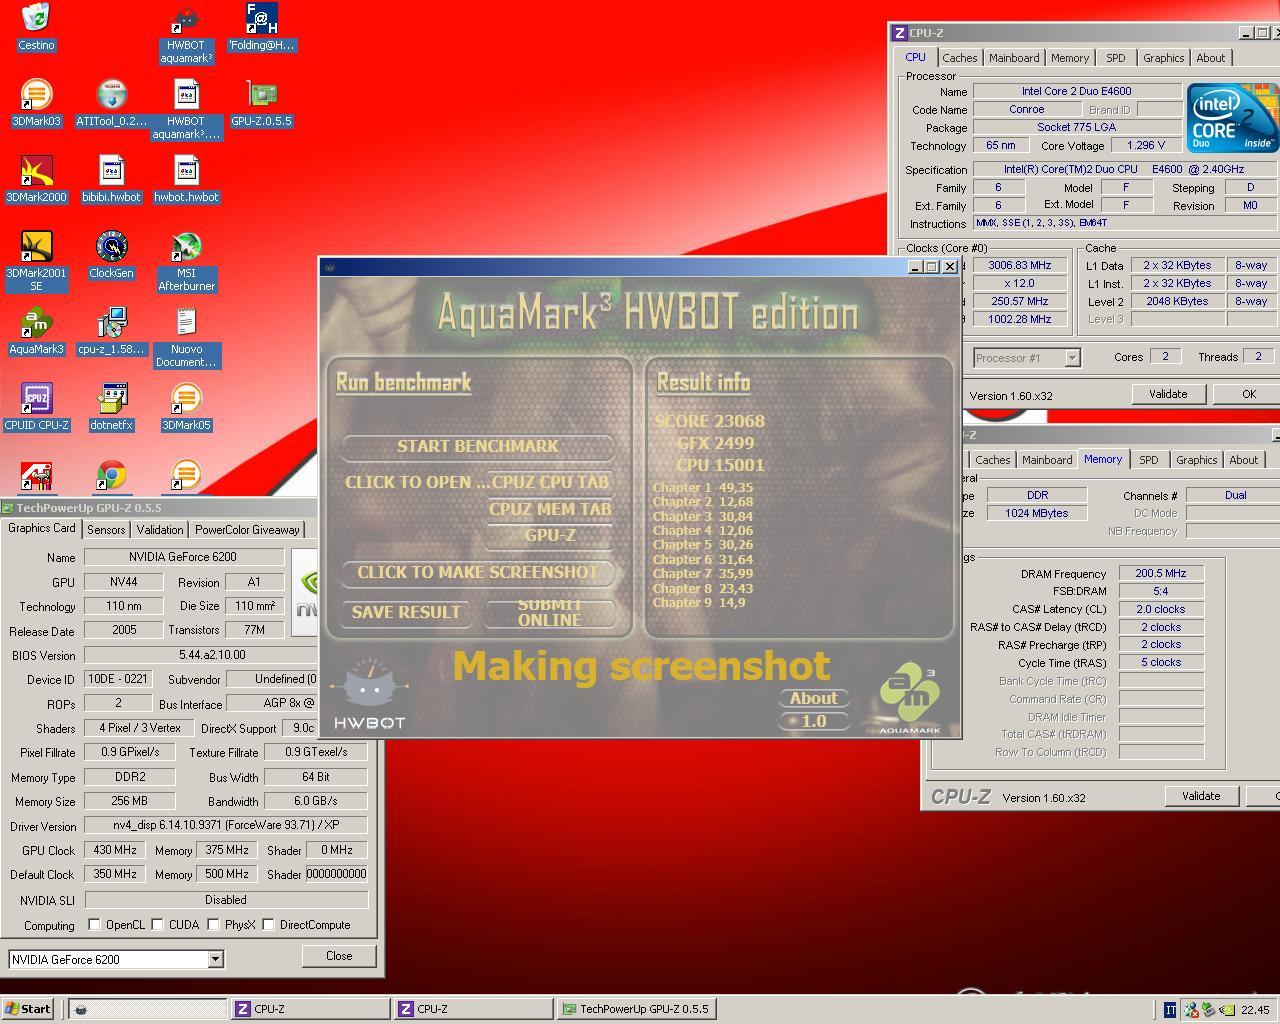Open the PowerColor Giveaway tab in GPU-Z
The width and height of the screenshot is (1280, 1024).
[247, 529]
